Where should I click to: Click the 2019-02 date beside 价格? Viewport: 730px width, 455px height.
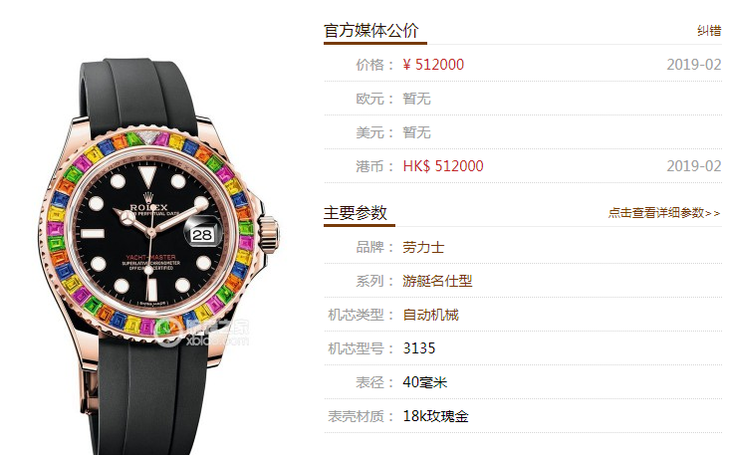point(694,65)
